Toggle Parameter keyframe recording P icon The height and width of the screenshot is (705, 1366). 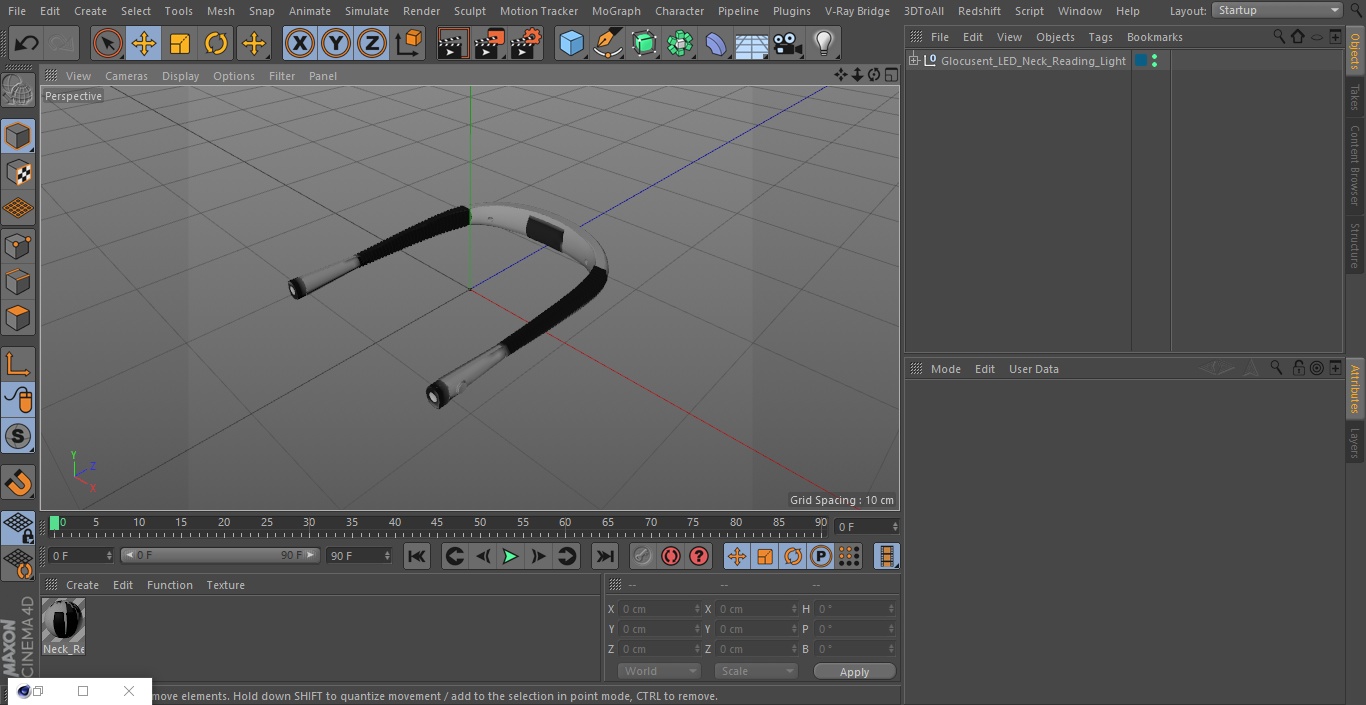[x=821, y=556]
